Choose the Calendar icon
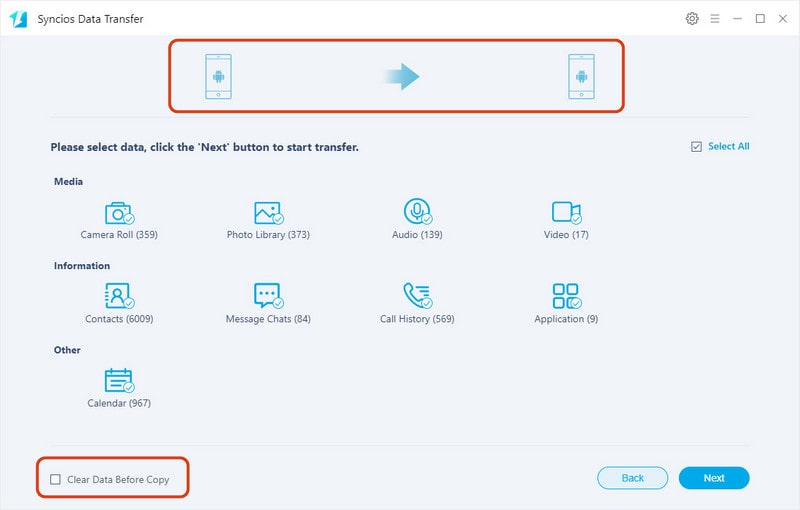The image size is (800, 510). point(119,380)
